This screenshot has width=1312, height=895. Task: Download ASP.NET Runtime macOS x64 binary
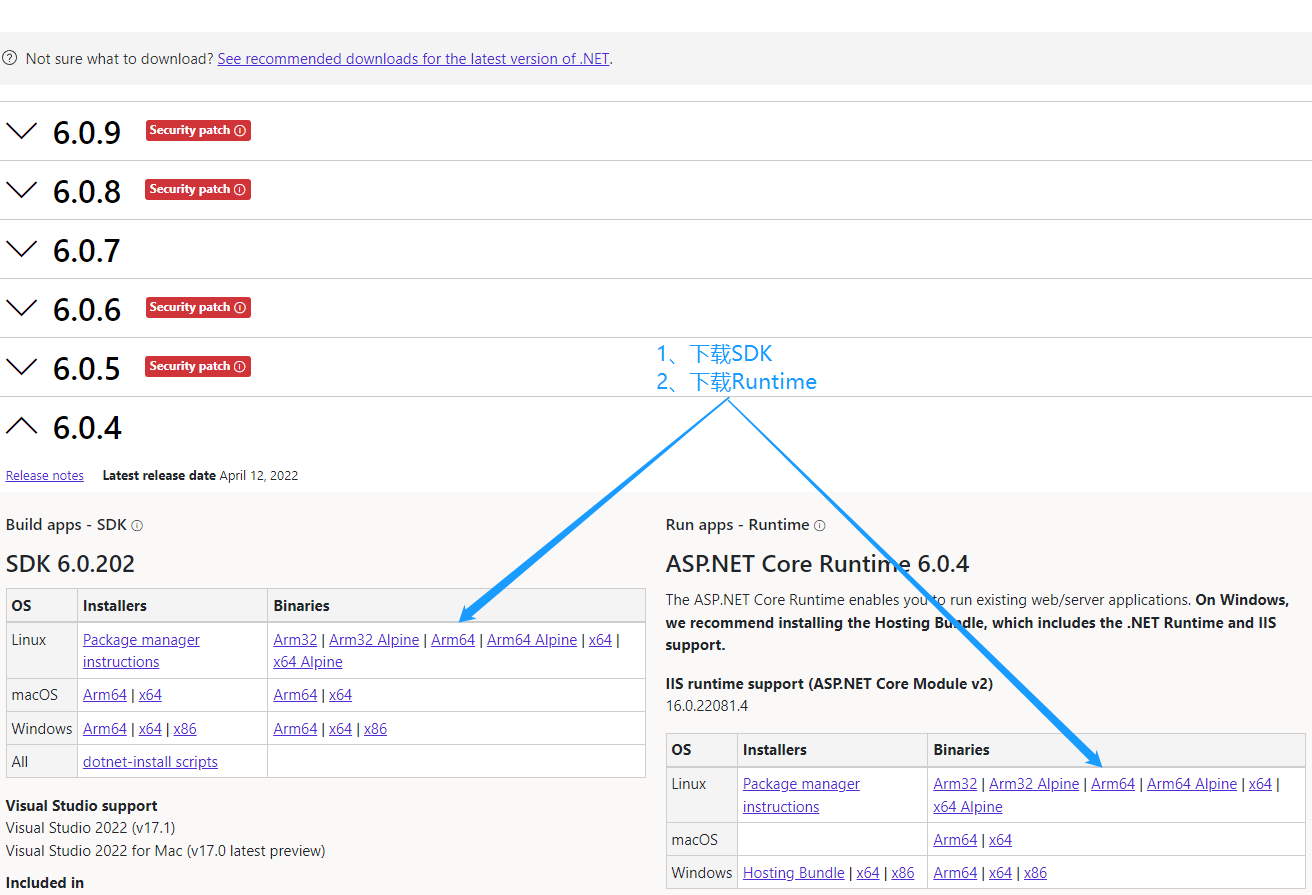click(x=1000, y=840)
